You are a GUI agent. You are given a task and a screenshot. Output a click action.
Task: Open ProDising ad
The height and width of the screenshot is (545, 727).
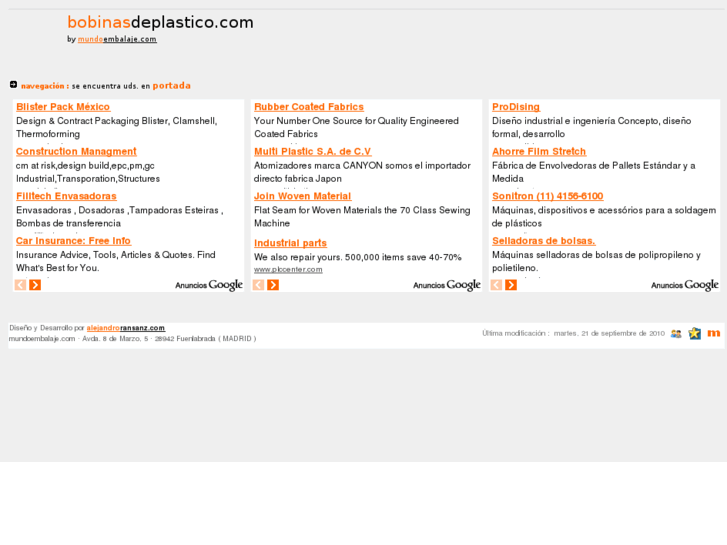click(516, 107)
